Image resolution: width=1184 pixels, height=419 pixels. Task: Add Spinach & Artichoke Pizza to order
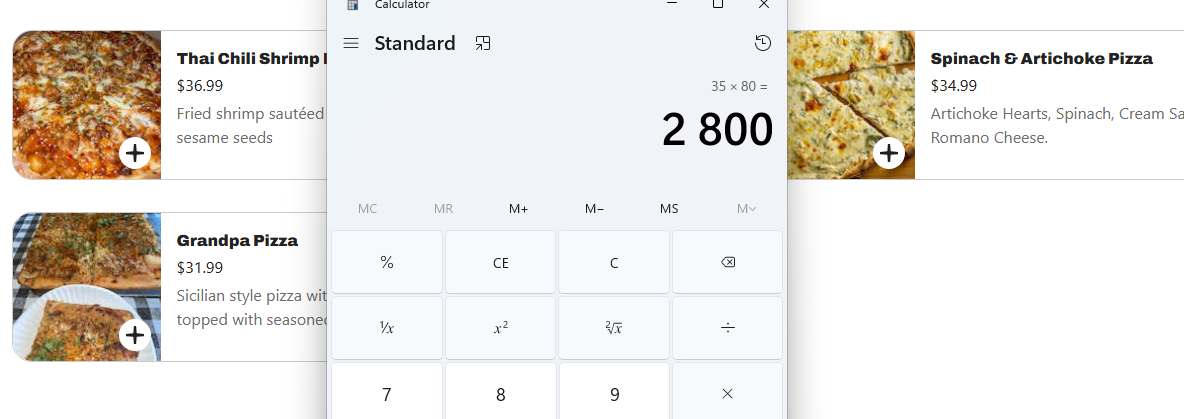[889, 153]
